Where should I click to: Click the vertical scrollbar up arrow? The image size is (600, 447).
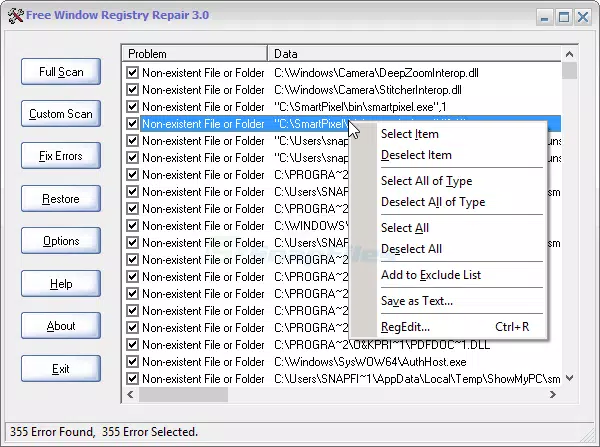[x=569, y=54]
